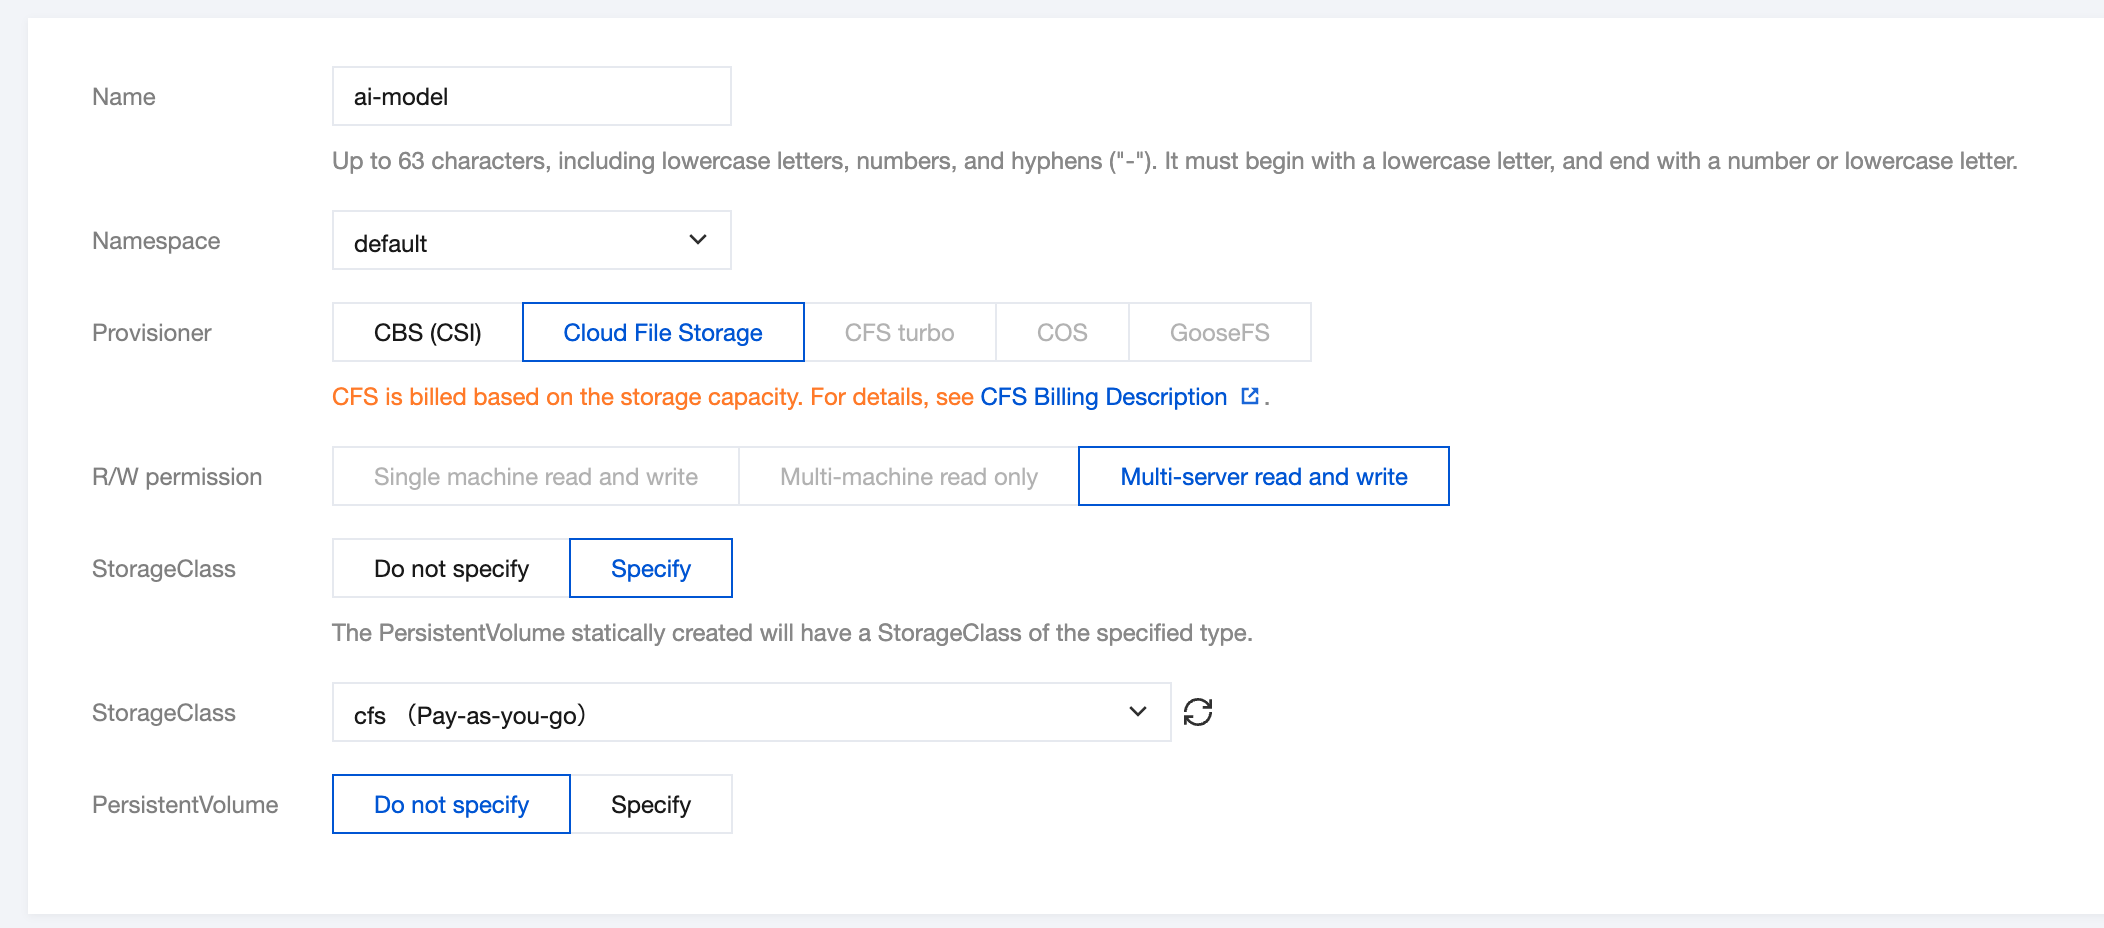The image size is (2104, 928).
Task: Expand the cfs Pay-as-you-go StorageClass dropdown
Action: point(1137,712)
